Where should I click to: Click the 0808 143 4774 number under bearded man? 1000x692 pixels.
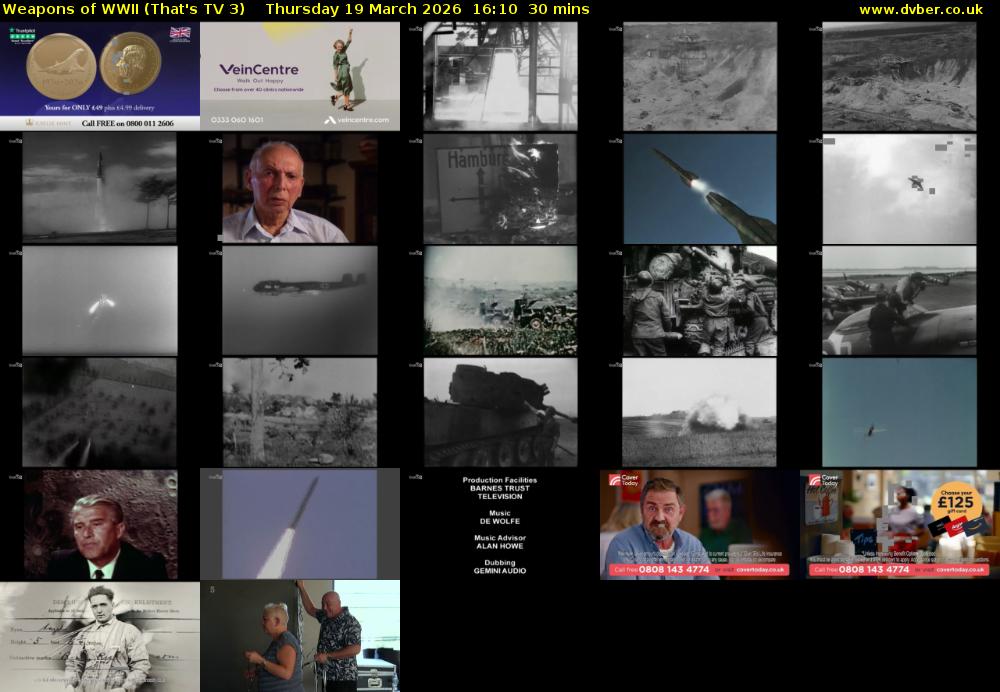(676, 569)
